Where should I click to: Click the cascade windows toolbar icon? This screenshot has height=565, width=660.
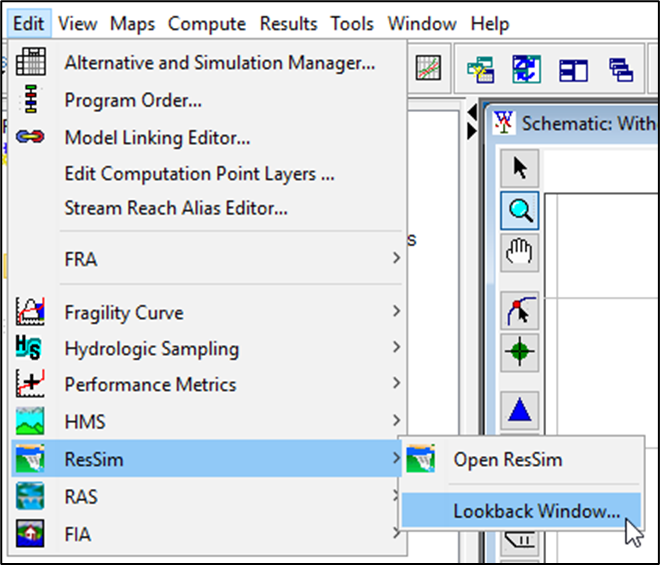point(621,69)
